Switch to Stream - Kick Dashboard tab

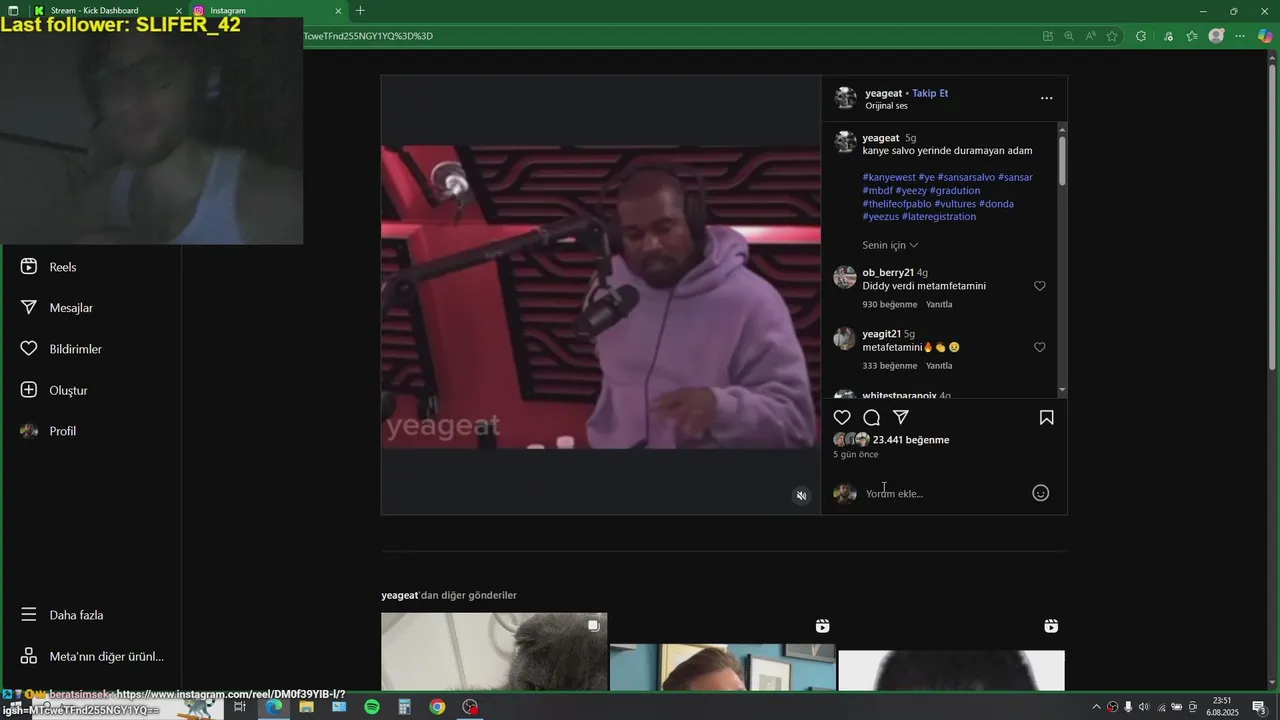[106, 11]
